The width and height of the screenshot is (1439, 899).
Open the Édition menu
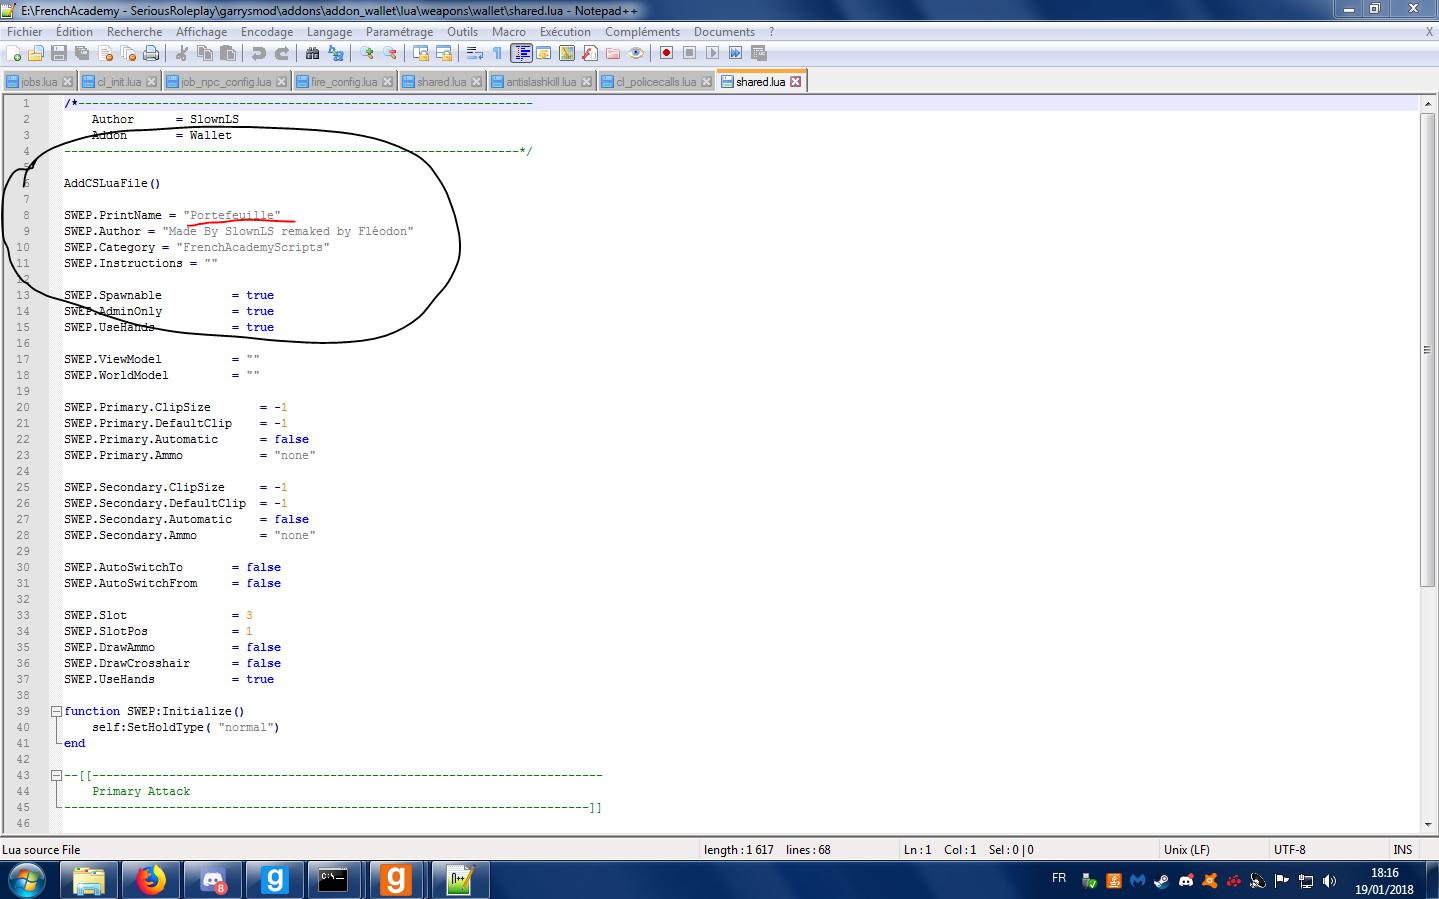74,32
